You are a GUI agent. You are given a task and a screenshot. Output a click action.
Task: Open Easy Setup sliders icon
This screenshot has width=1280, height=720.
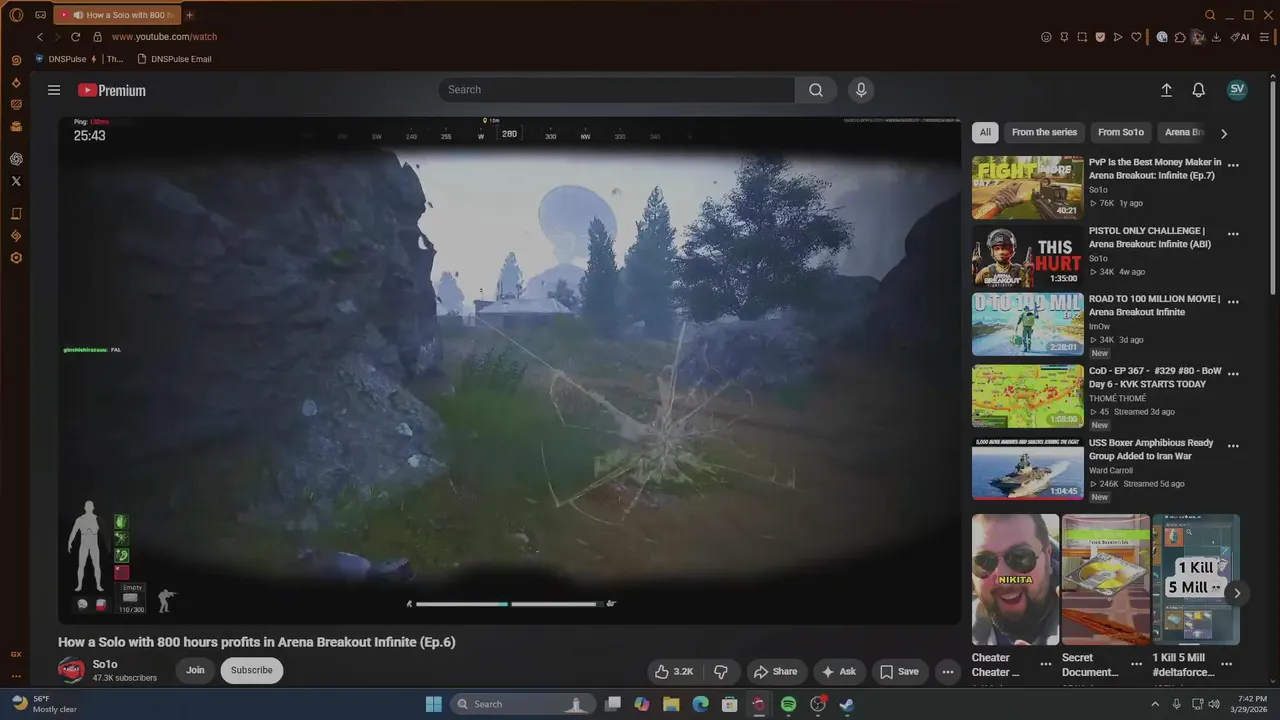[1265, 37]
